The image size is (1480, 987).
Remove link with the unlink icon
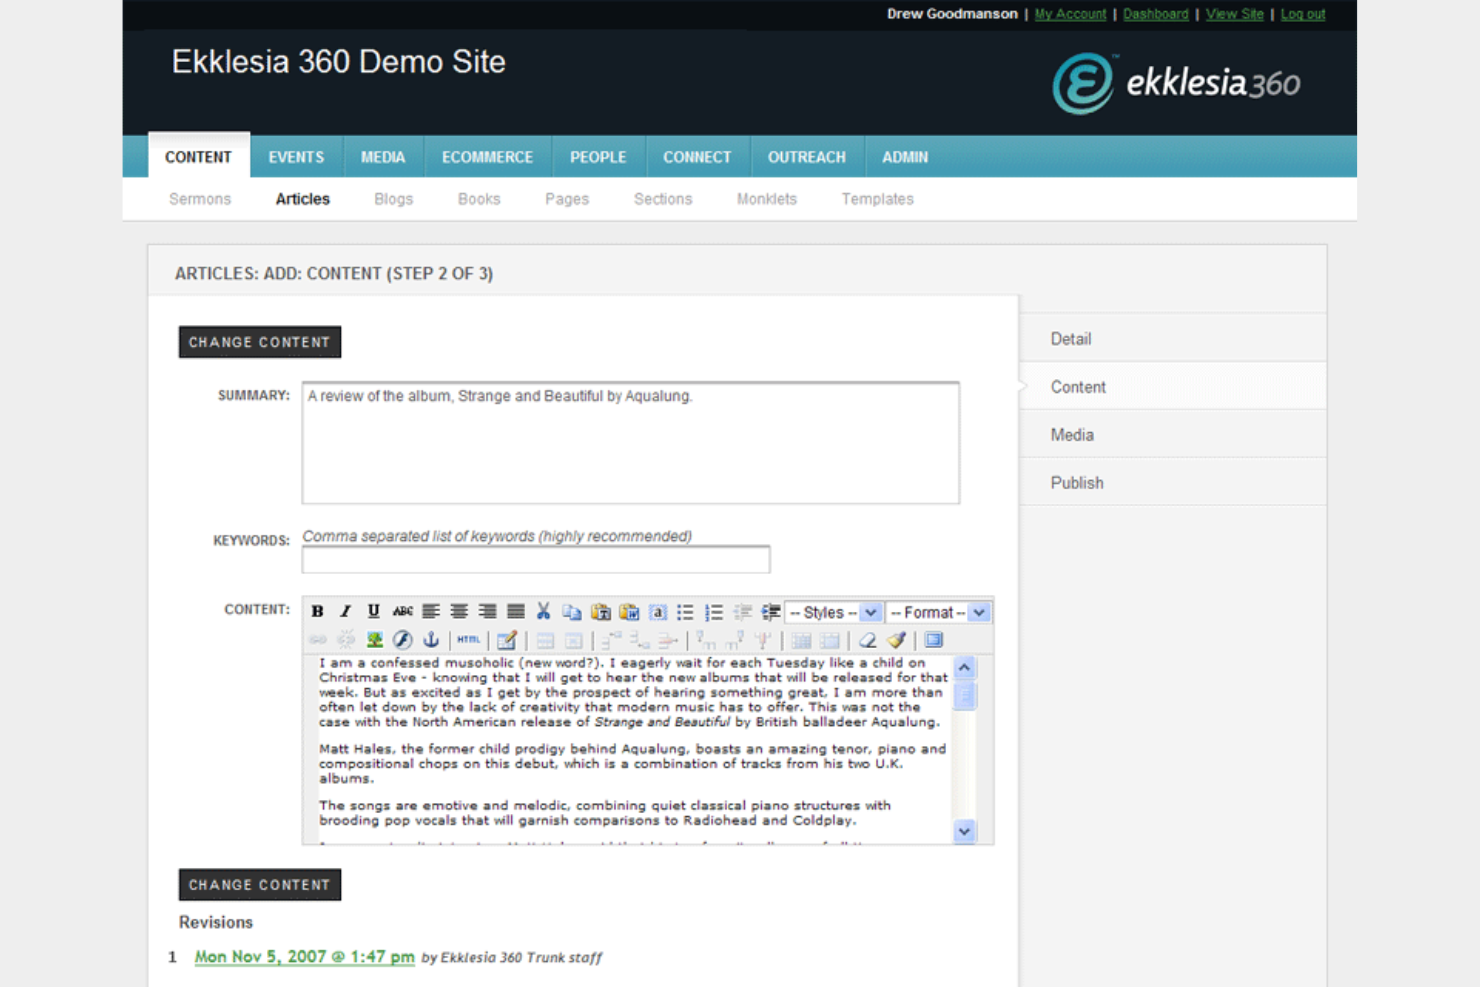(x=346, y=640)
